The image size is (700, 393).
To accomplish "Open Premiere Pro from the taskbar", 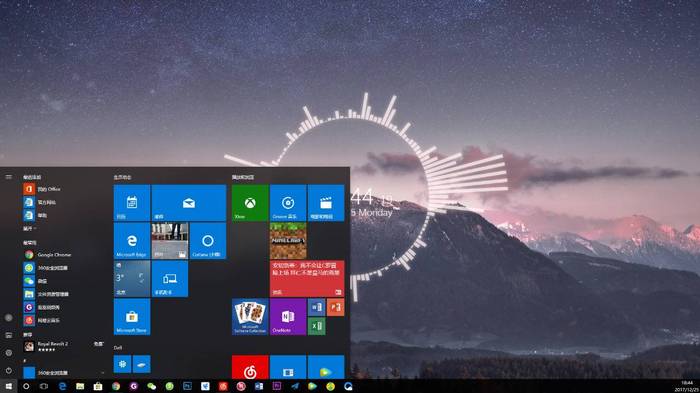I will point(277,386).
